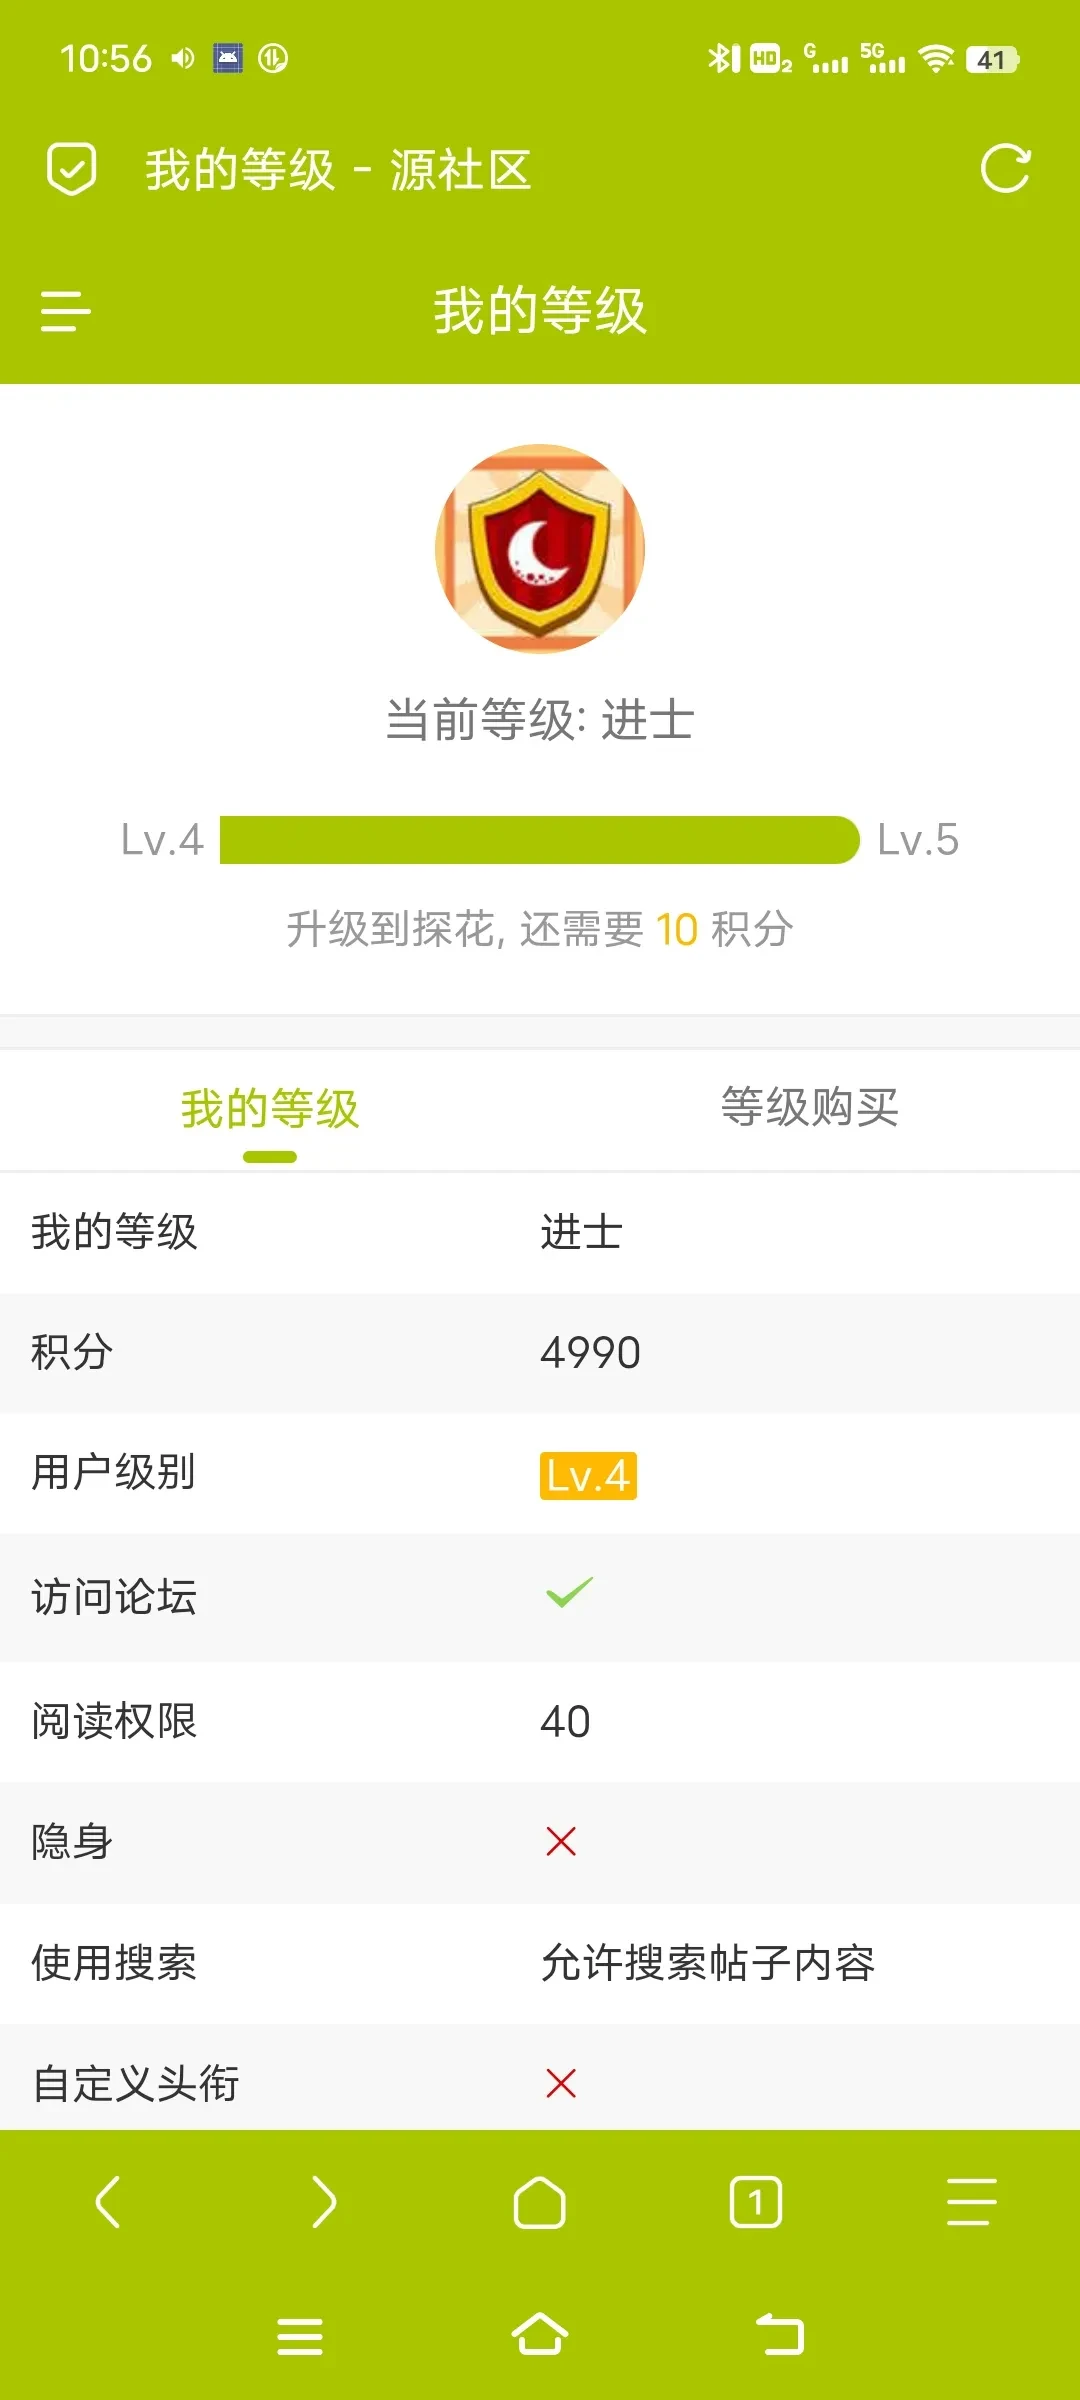Screen dimensions: 1080x2400
Task: Tap the Android system home button
Action: pyautogui.click(x=540, y=2335)
